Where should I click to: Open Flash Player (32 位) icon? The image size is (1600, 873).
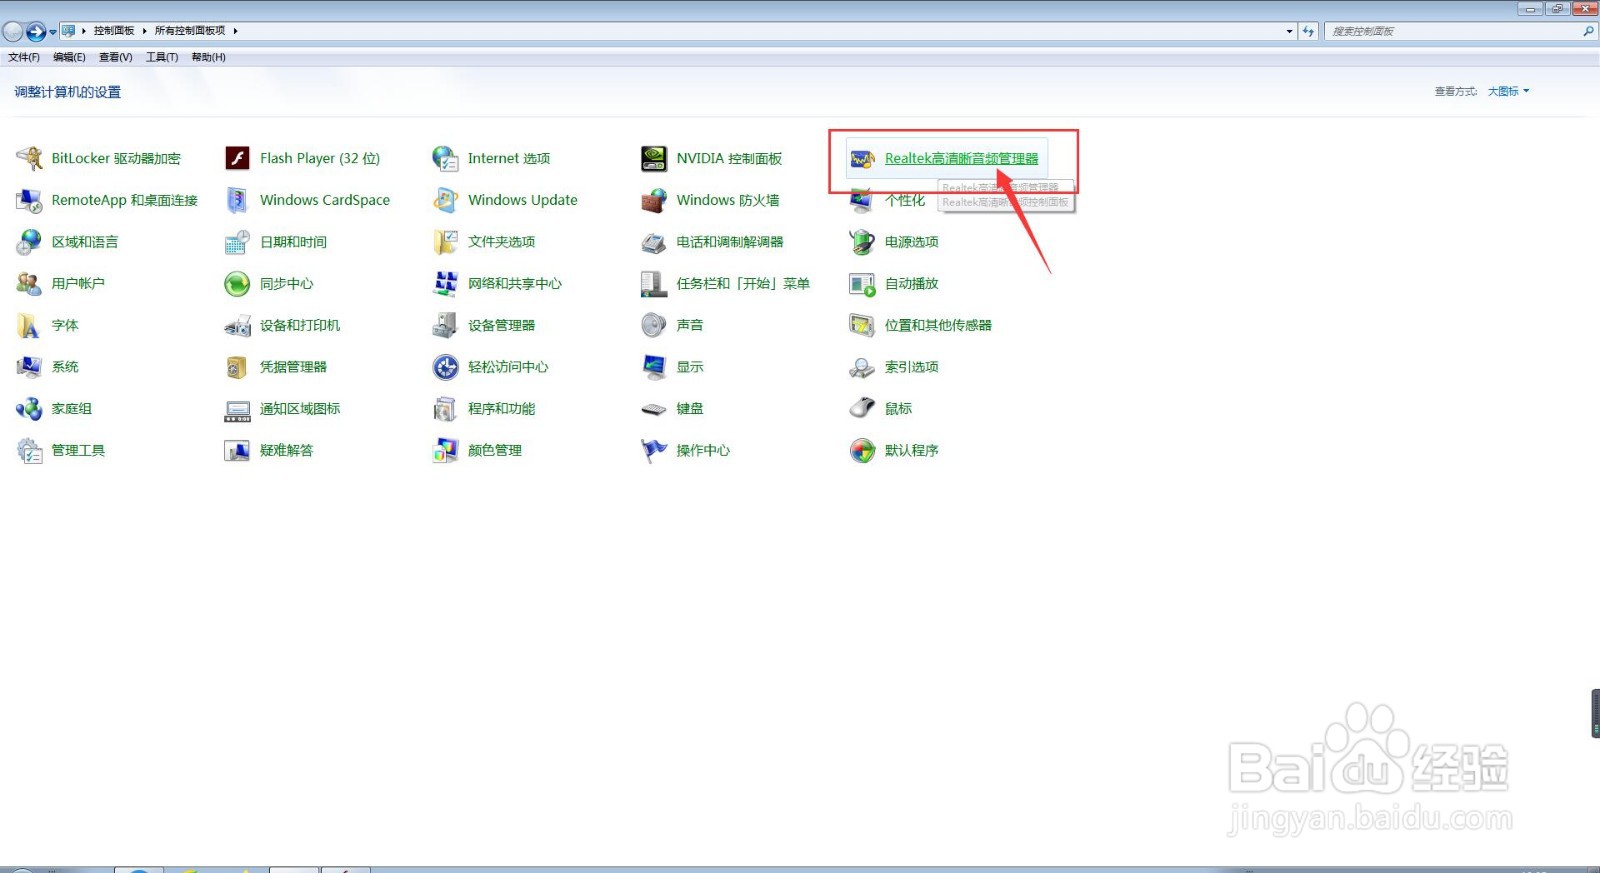237,158
